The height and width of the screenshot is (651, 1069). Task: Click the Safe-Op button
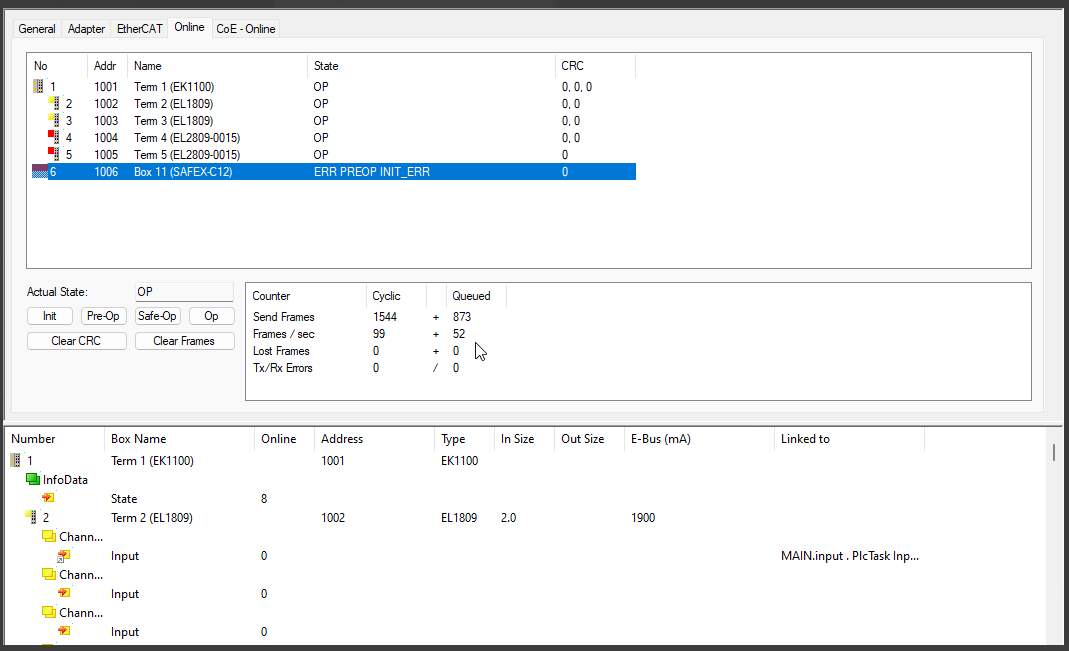point(158,316)
